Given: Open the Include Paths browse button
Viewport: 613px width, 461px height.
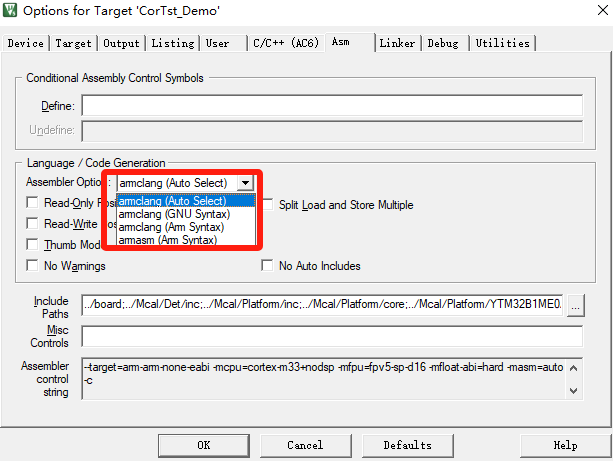Looking at the screenshot, I should tap(575, 308).
